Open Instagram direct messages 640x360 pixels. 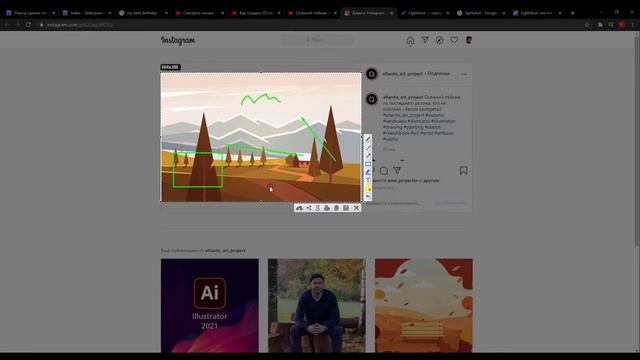[x=425, y=40]
